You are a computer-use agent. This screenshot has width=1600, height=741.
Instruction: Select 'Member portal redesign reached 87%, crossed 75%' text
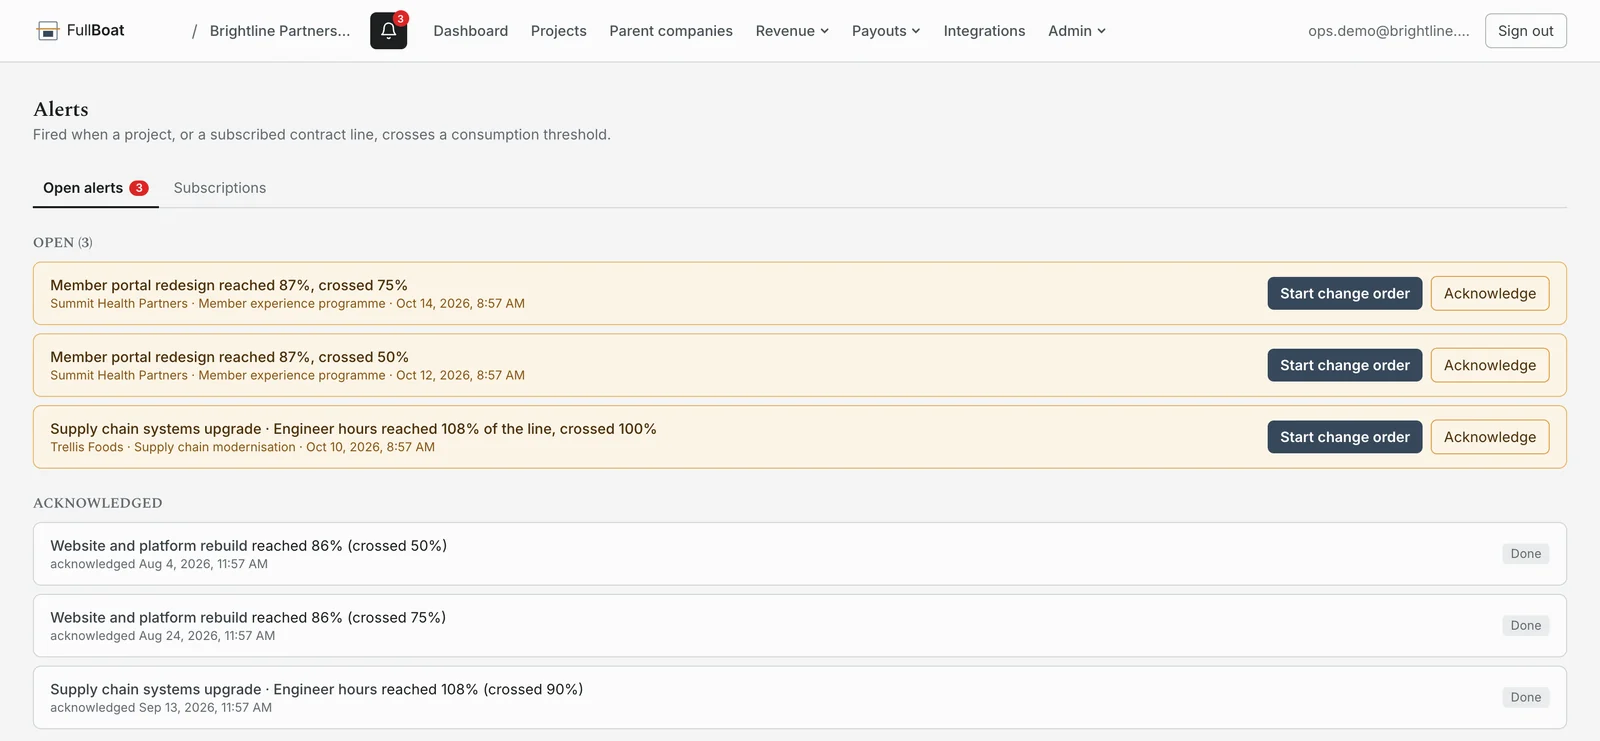click(229, 286)
